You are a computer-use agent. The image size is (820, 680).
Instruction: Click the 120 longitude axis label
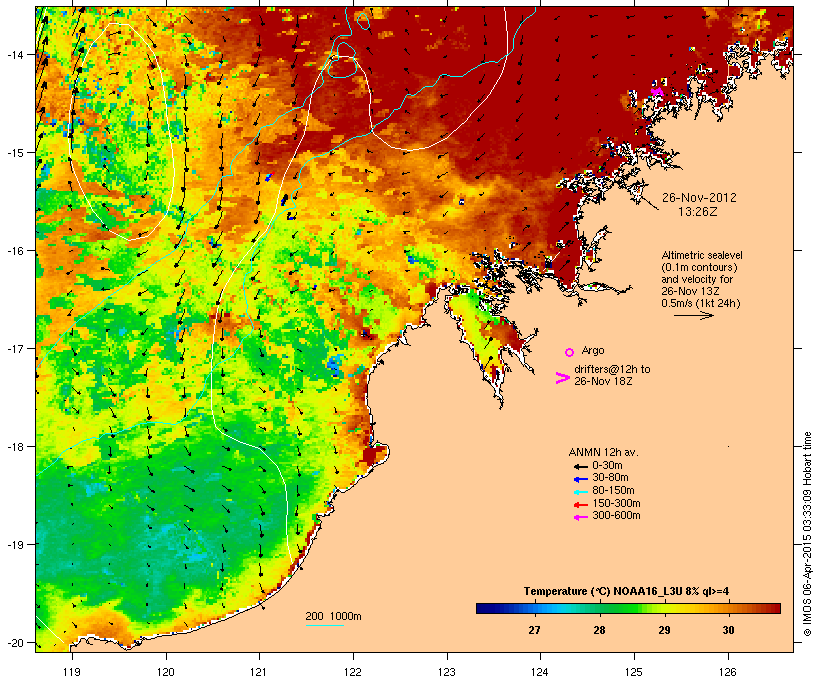(166, 672)
